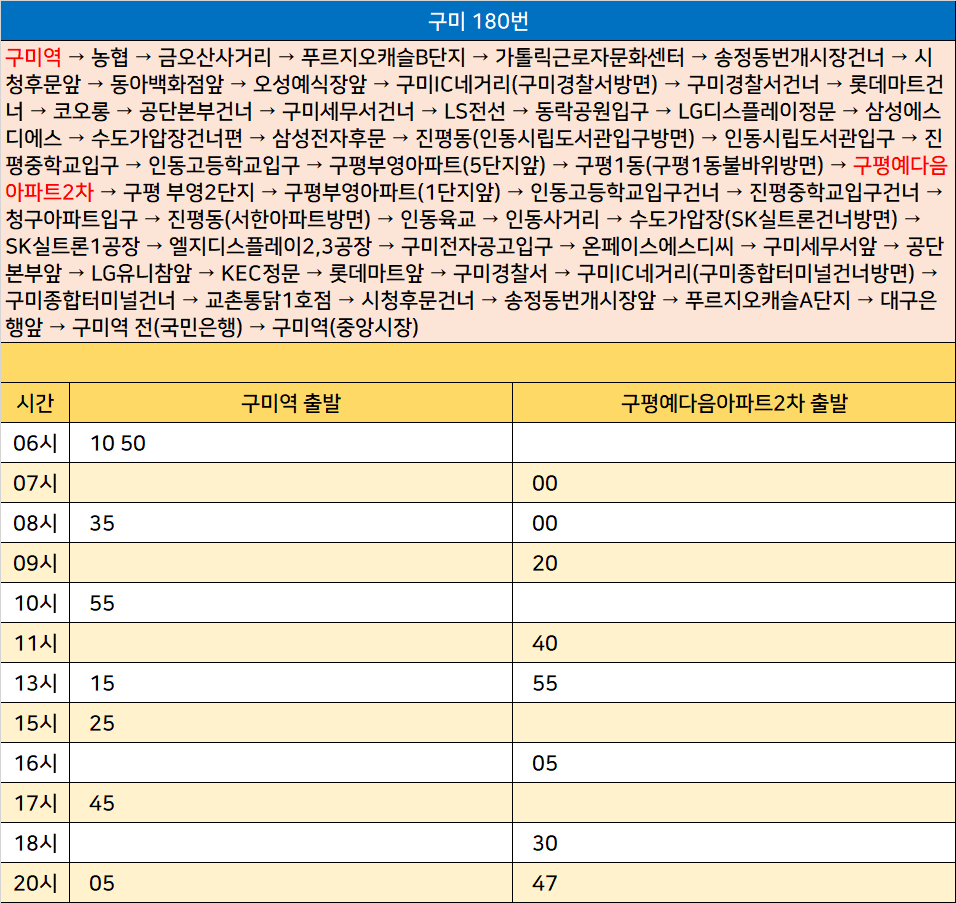Click the '금오산사거리' stop name
956x903 pixels.
point(215,57)
